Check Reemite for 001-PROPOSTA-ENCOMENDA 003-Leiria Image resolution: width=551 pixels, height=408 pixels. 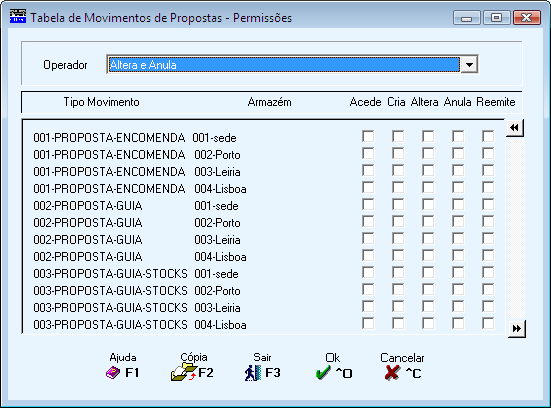point(488,170)
